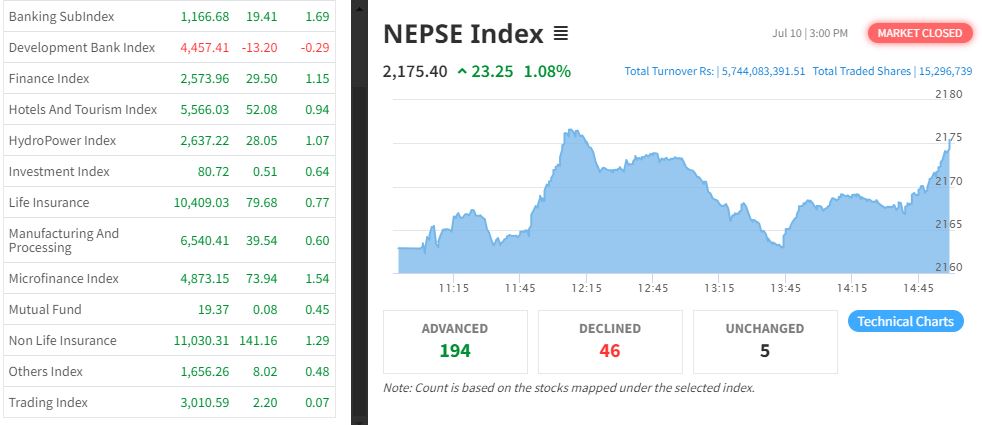This screenshot has height=425, width=982.
Task: Select Manufacturing And Processing index
Action: tap(63, 240)
